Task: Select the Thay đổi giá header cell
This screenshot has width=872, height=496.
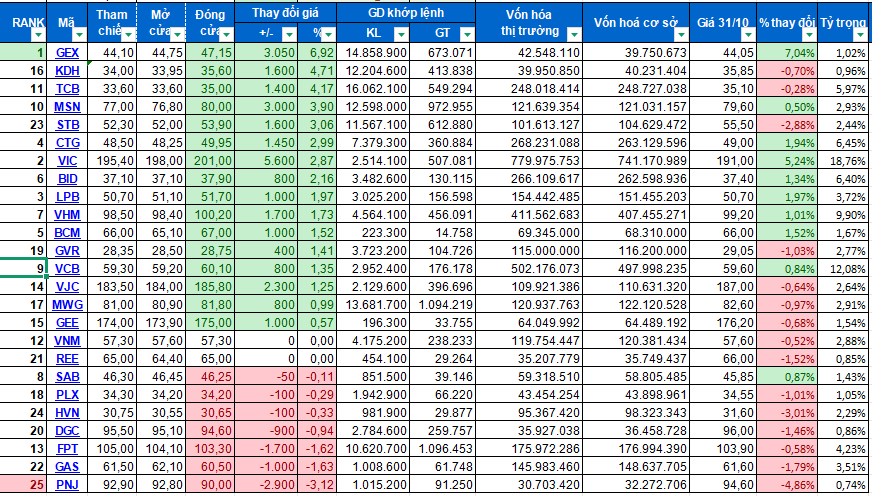Action: (285, 12)
